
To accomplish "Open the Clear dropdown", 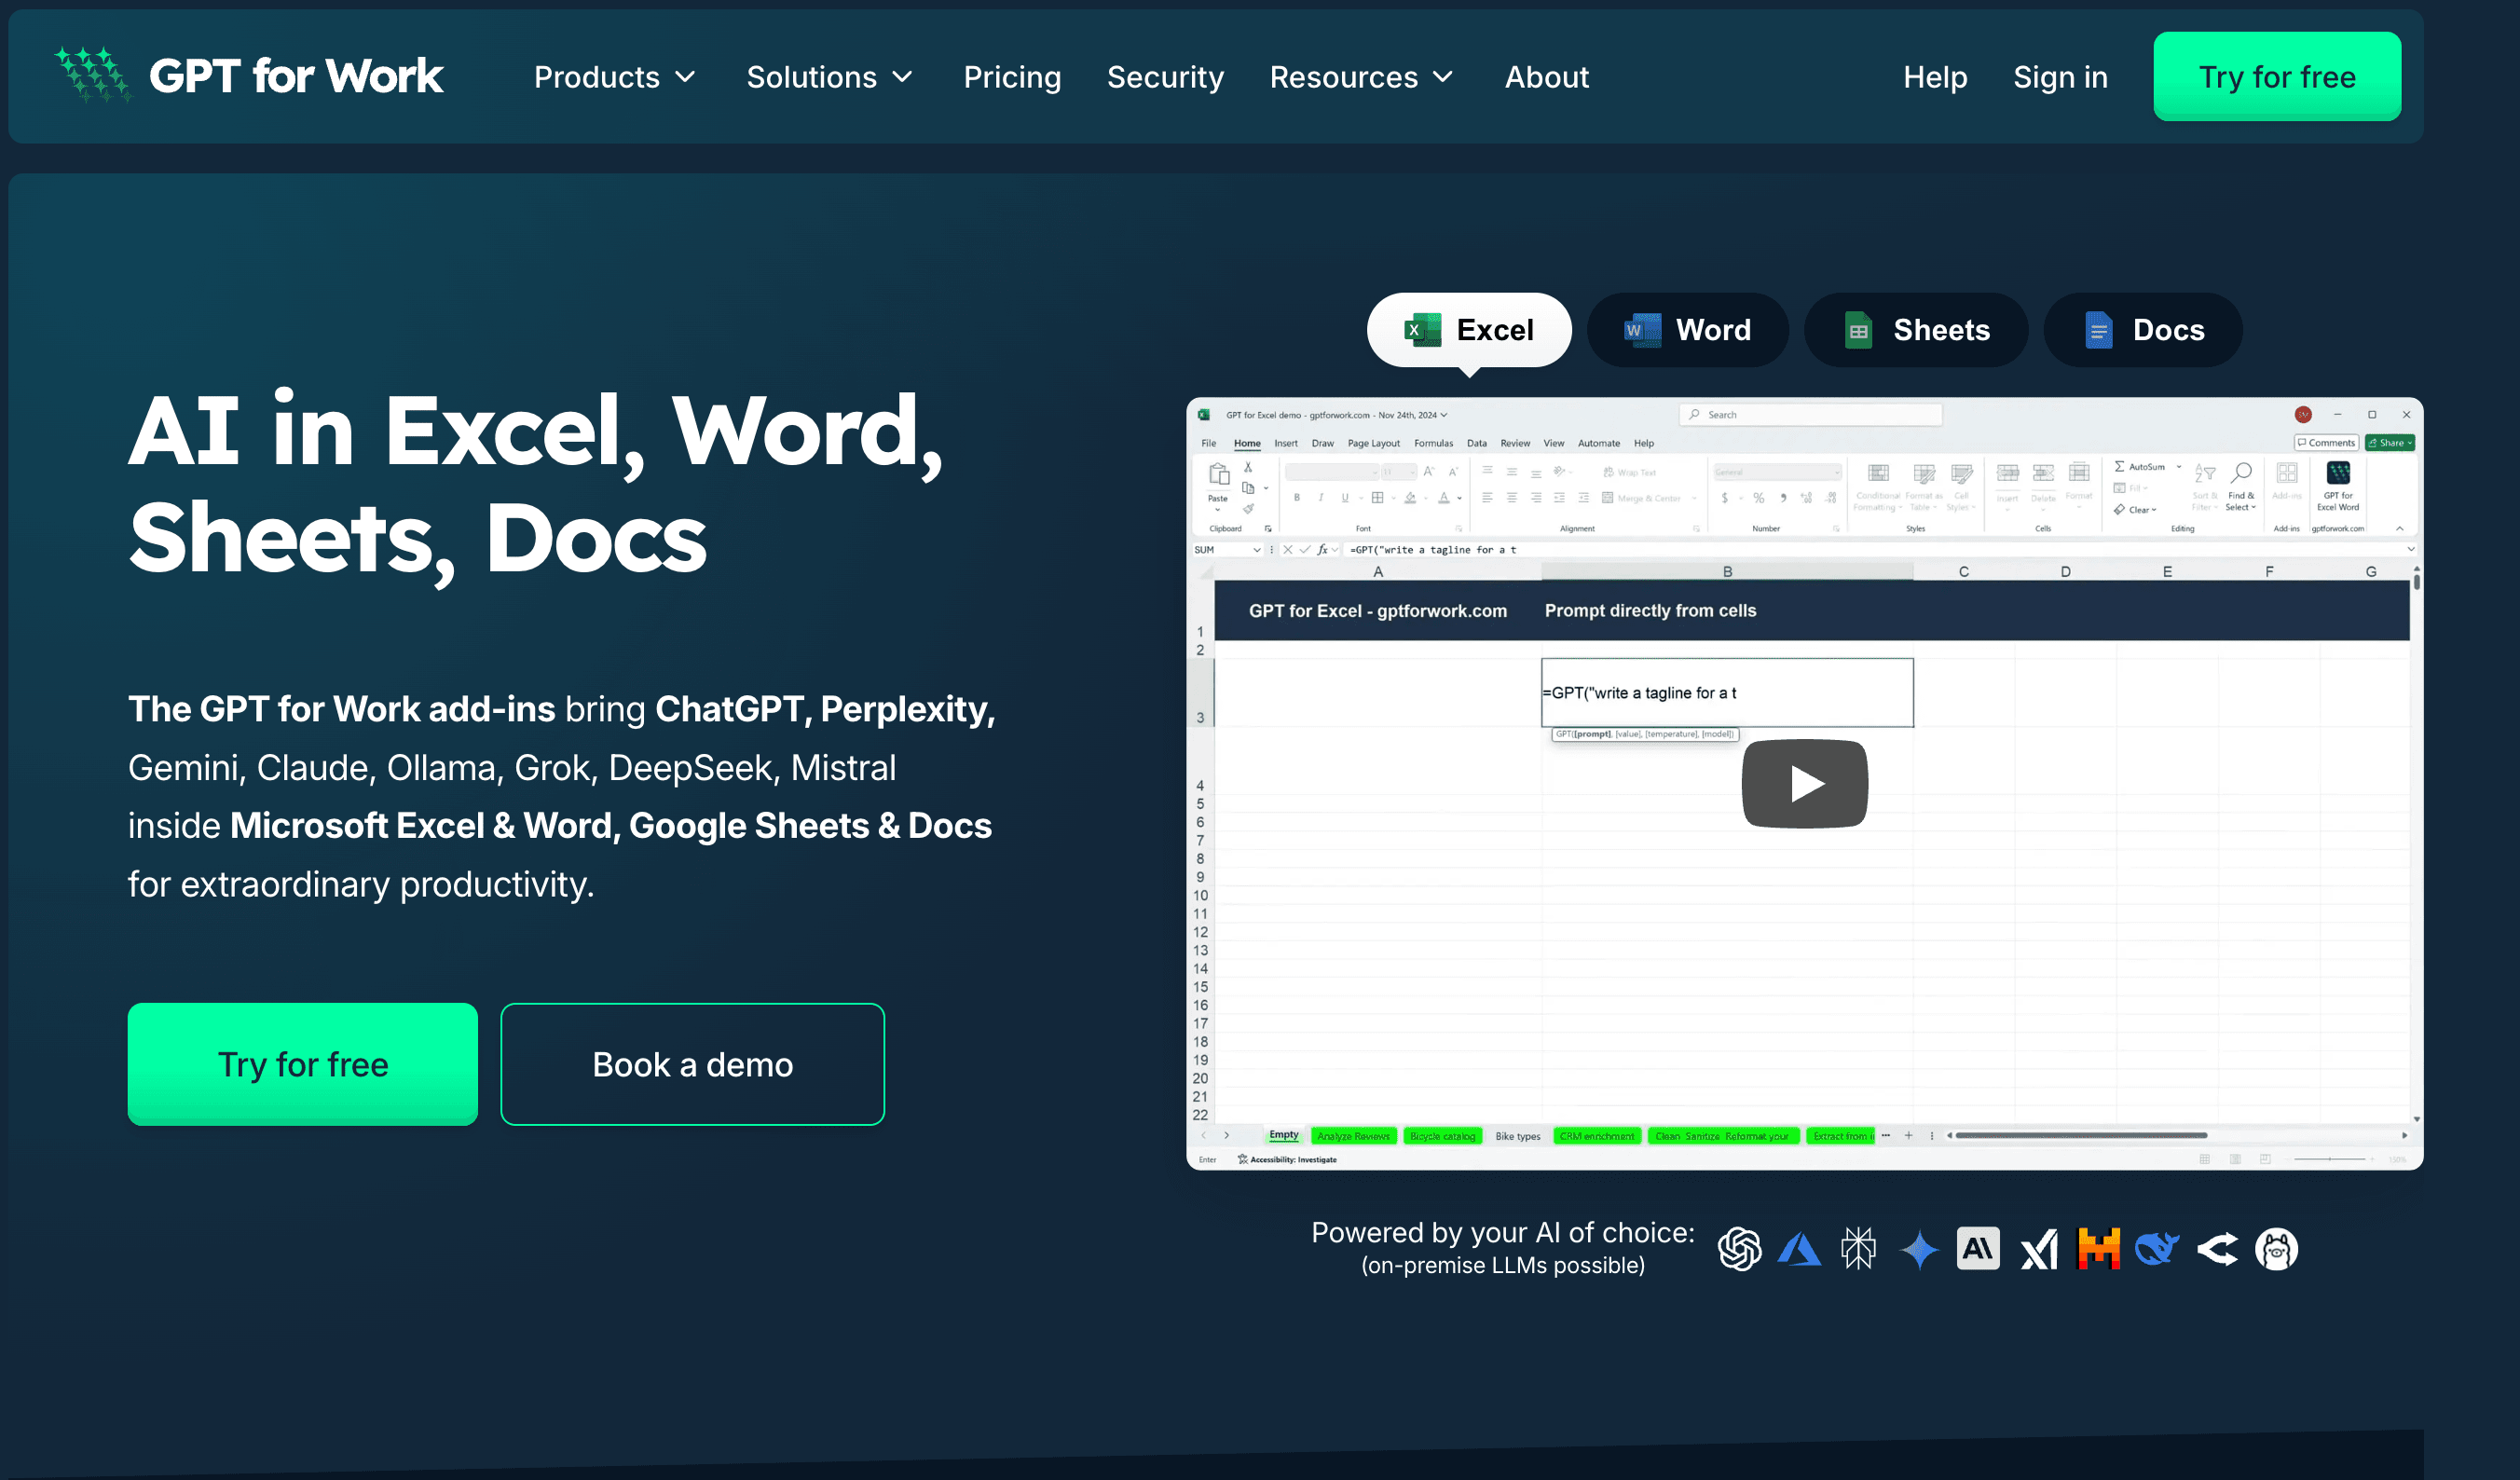I will 2135,510.
